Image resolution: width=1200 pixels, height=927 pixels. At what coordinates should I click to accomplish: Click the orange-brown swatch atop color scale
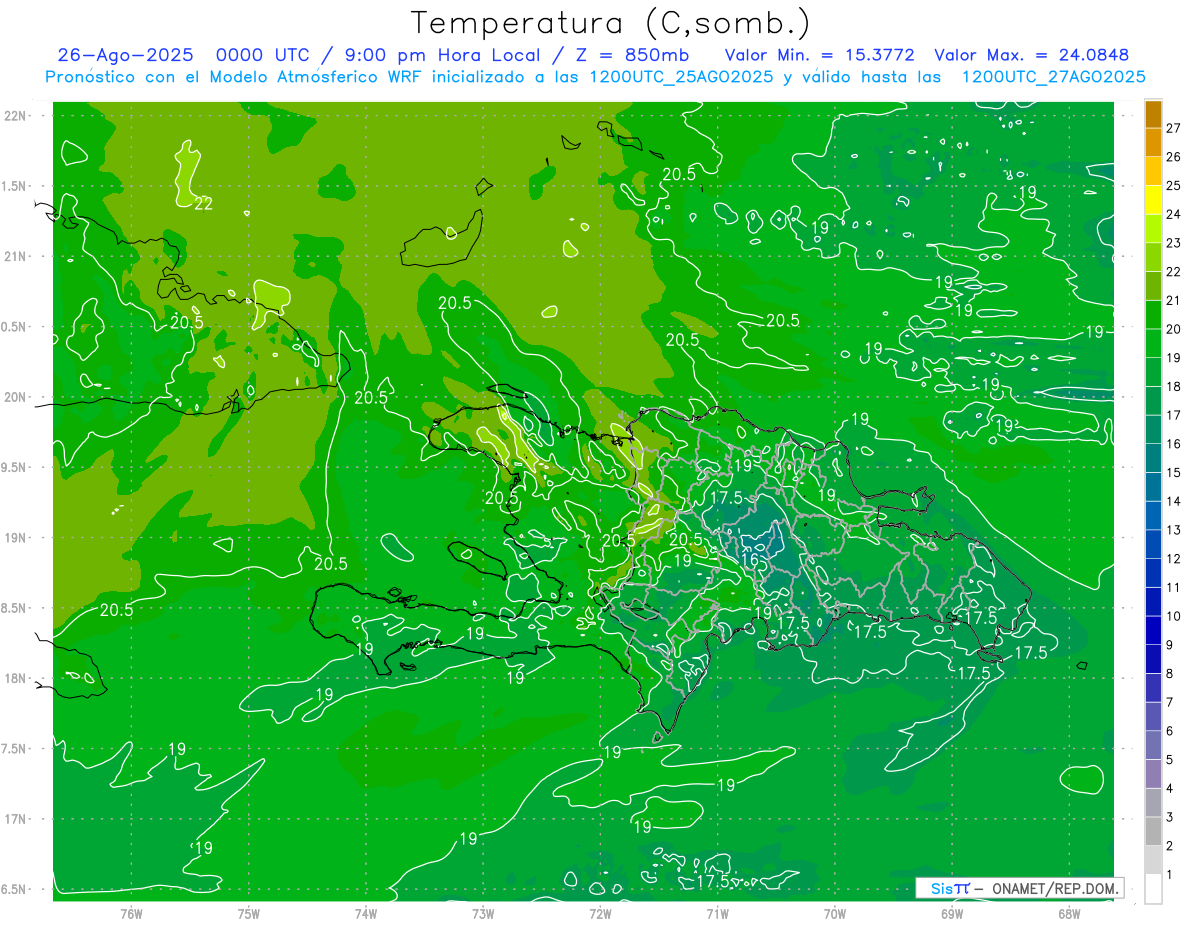click(1153, 114)
